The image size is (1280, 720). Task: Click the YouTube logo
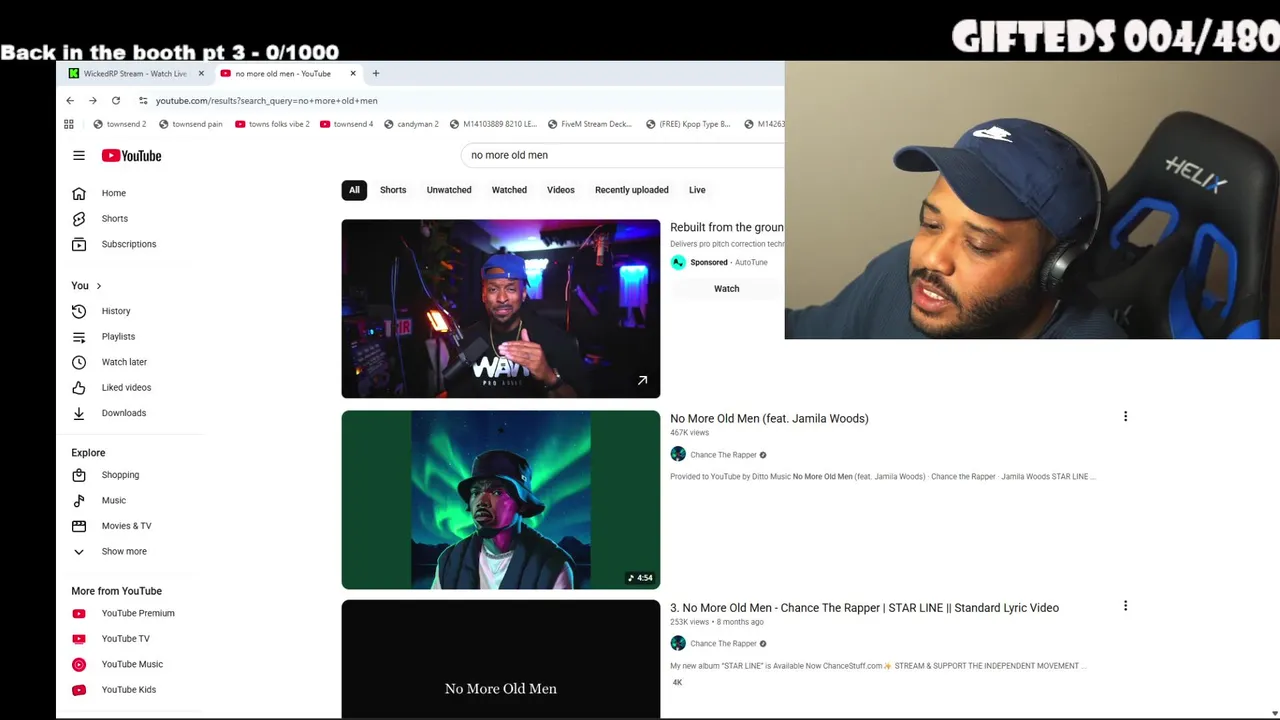[x=131, y=156]
